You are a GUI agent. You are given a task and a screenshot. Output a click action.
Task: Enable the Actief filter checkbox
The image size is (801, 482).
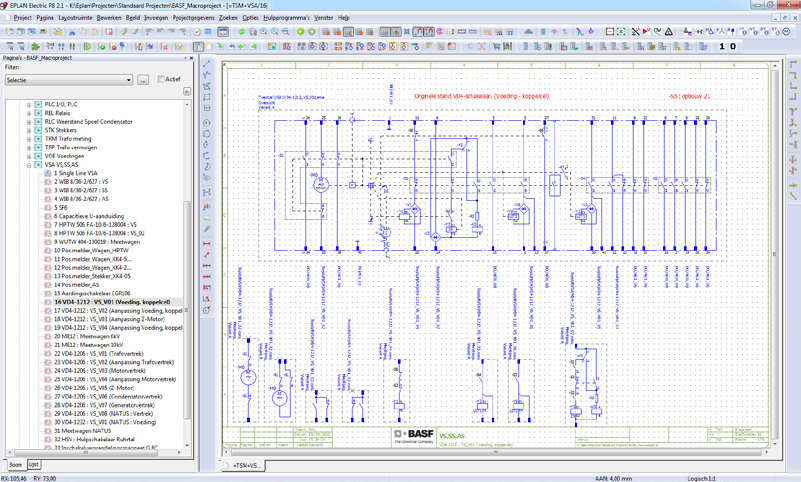click(x=162, y=79)
